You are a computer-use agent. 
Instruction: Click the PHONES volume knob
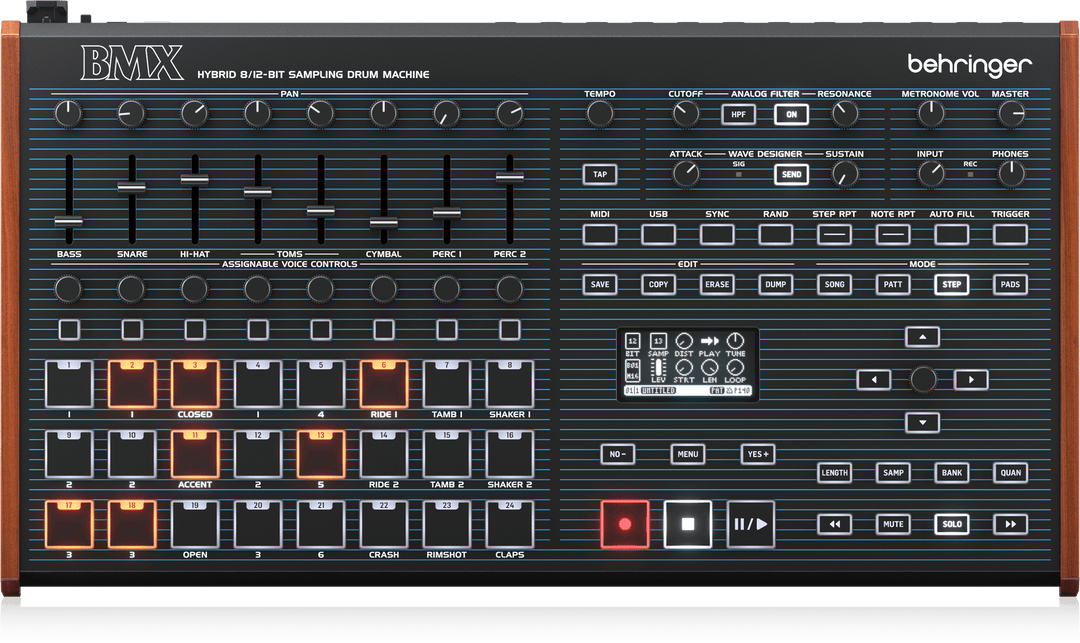tap(1011, 175)
